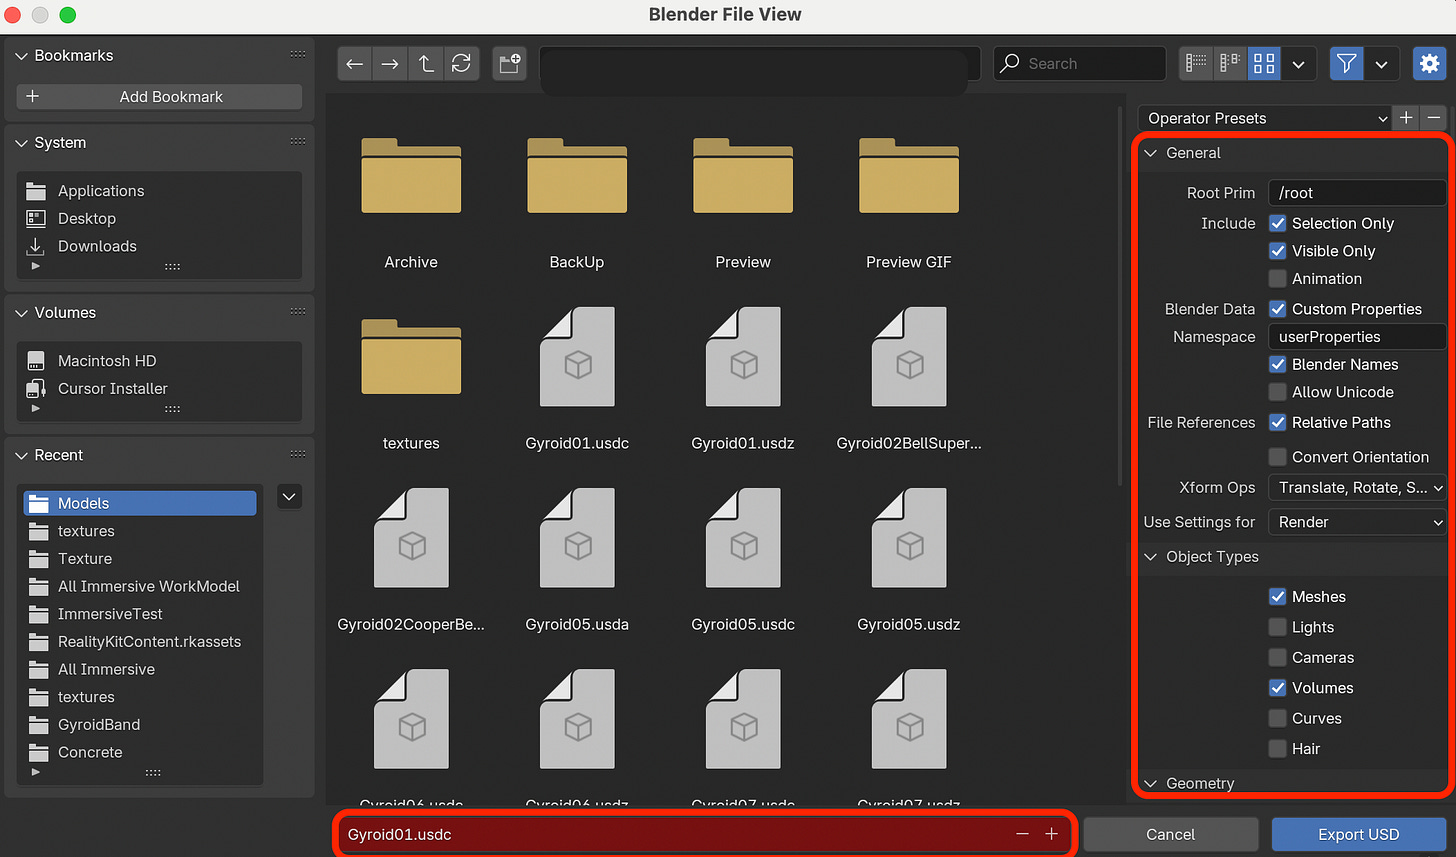Switch to vertical list display mode
1456x857 pixels.
(x=1195, y=63)
